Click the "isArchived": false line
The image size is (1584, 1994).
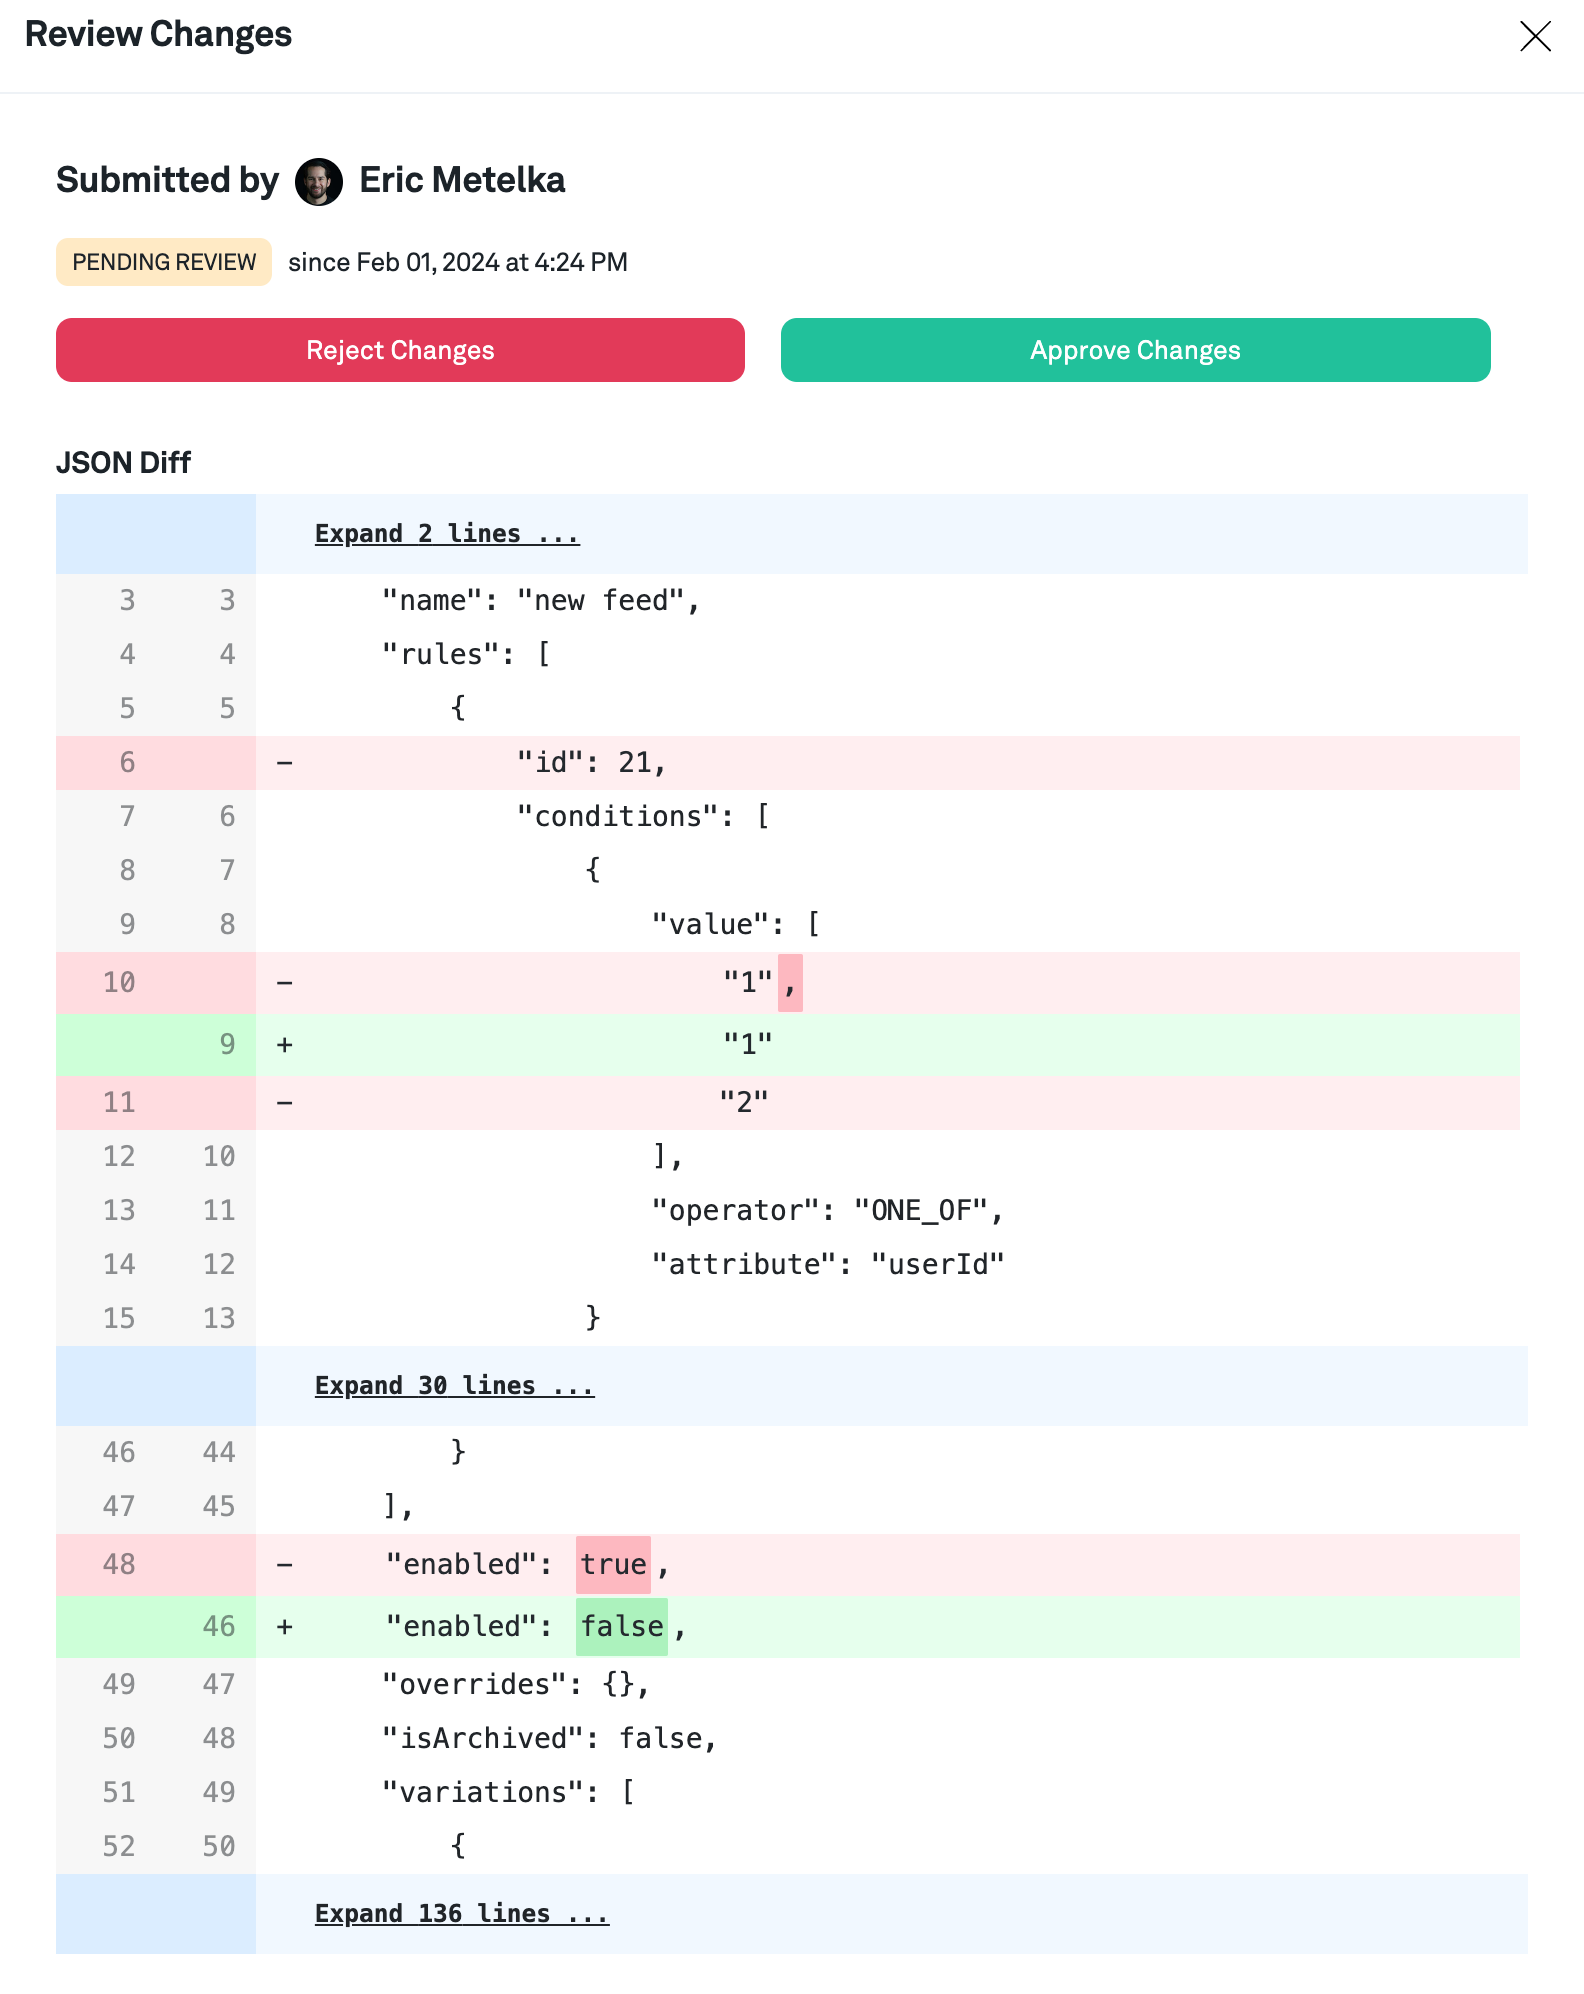point(549,1739)
